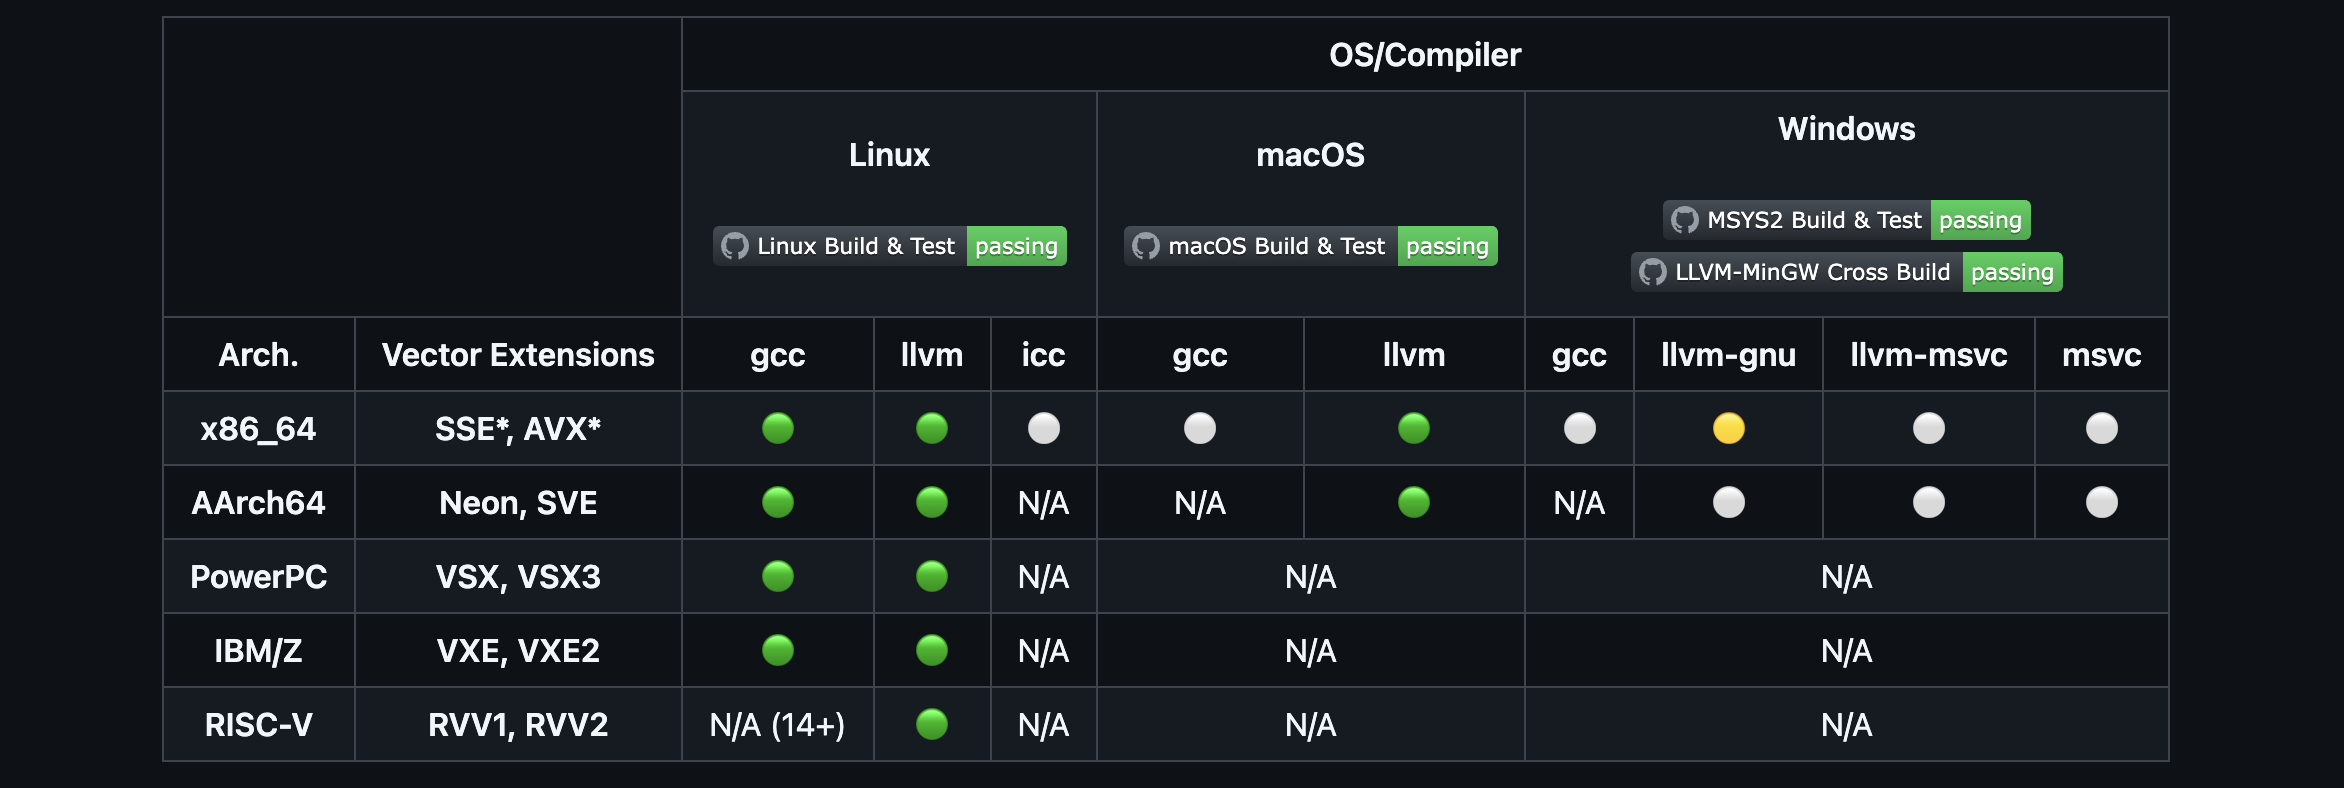Click the green dot for x86_64 Linux llvm
2344x788 pixels.
pos(932,428)
